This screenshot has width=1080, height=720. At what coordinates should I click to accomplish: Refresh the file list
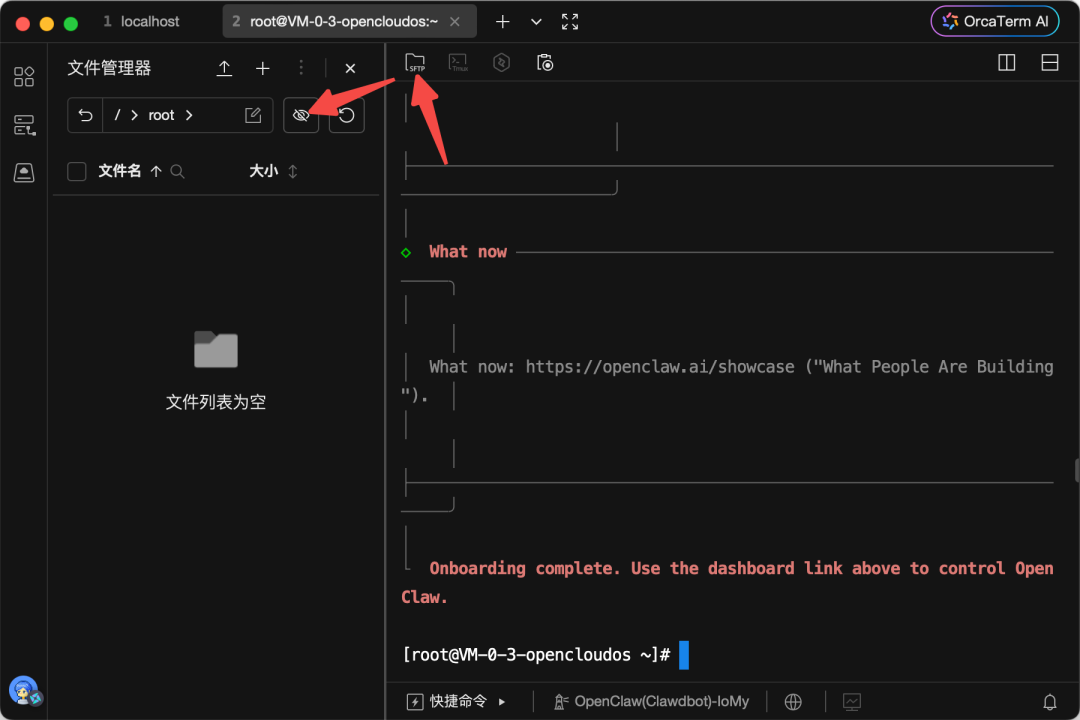[346, 115]
